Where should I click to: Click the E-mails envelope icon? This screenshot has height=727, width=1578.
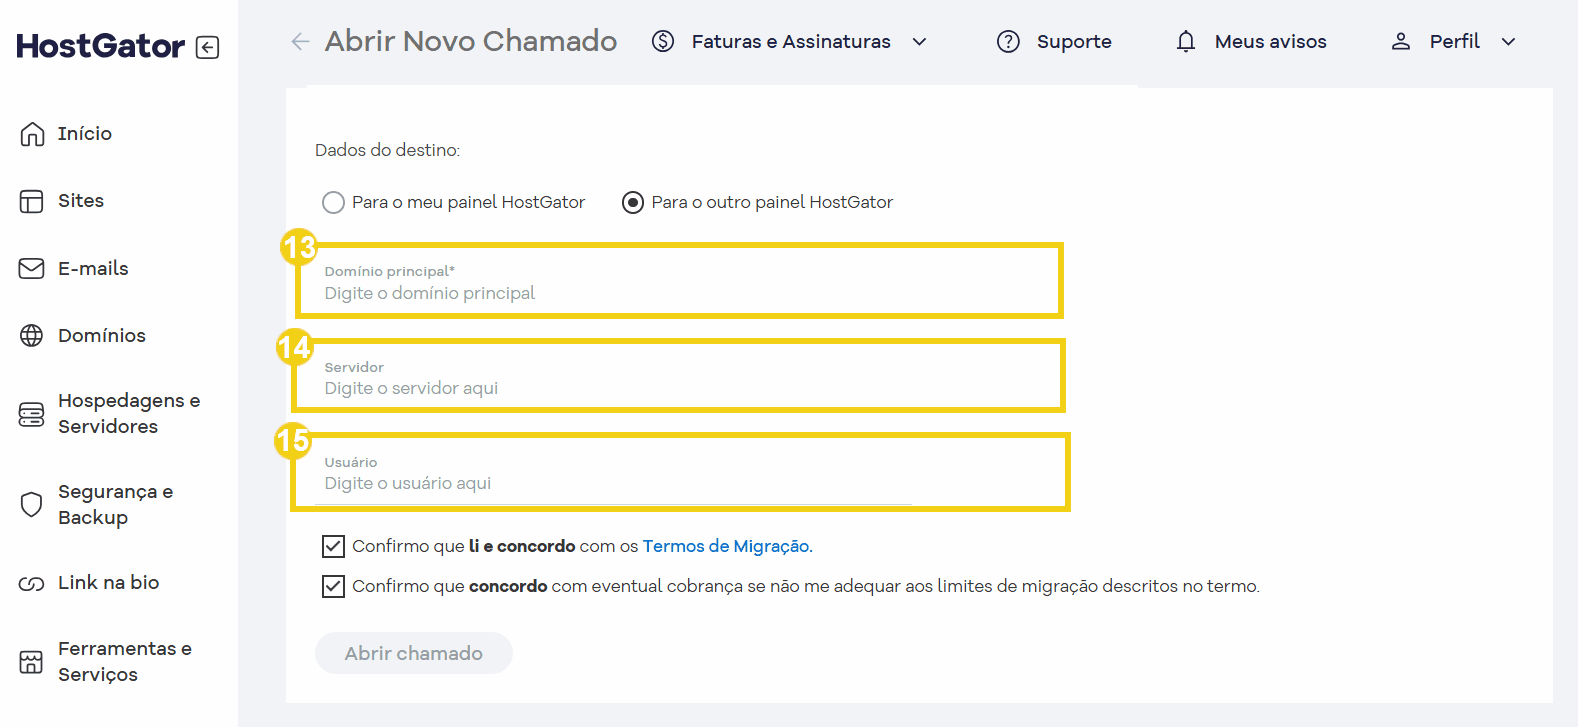[x=32, y=268]
